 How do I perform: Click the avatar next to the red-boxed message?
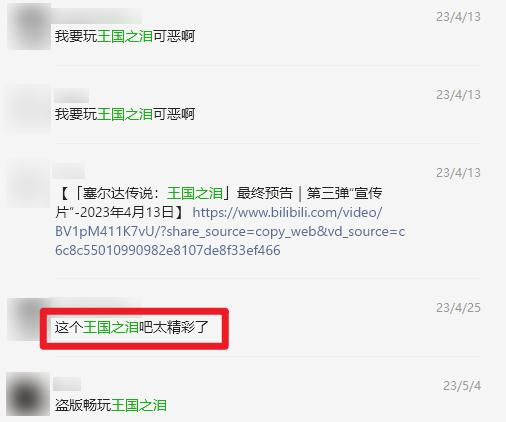[25, 319]
